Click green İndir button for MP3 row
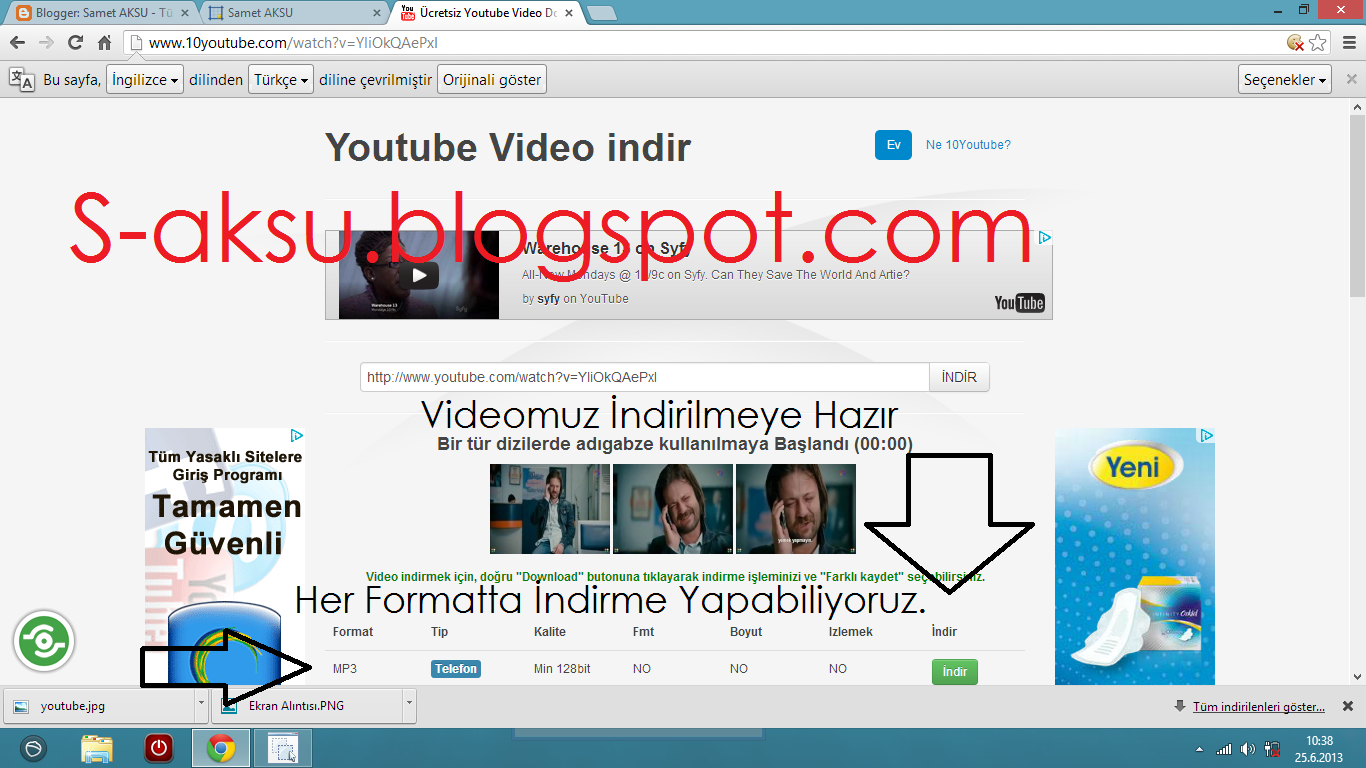This screenshot has width=1366, height=768. pyautogui.click(x=954, y=672)
